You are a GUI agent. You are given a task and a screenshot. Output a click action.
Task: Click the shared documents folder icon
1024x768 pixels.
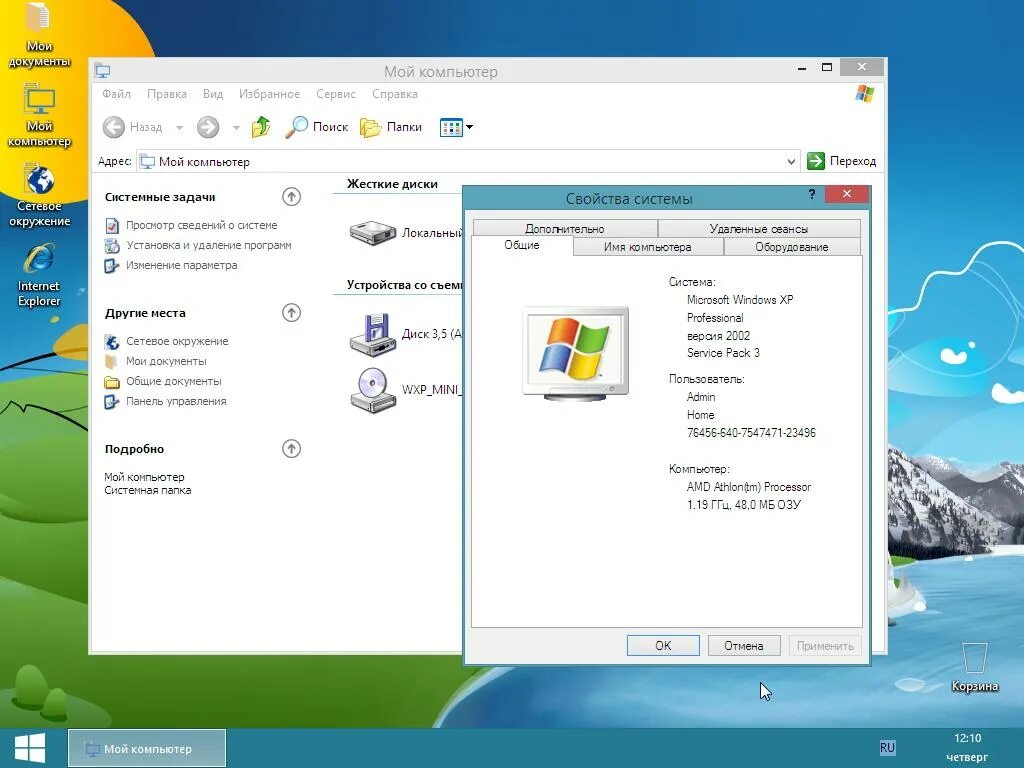(112, 382)
